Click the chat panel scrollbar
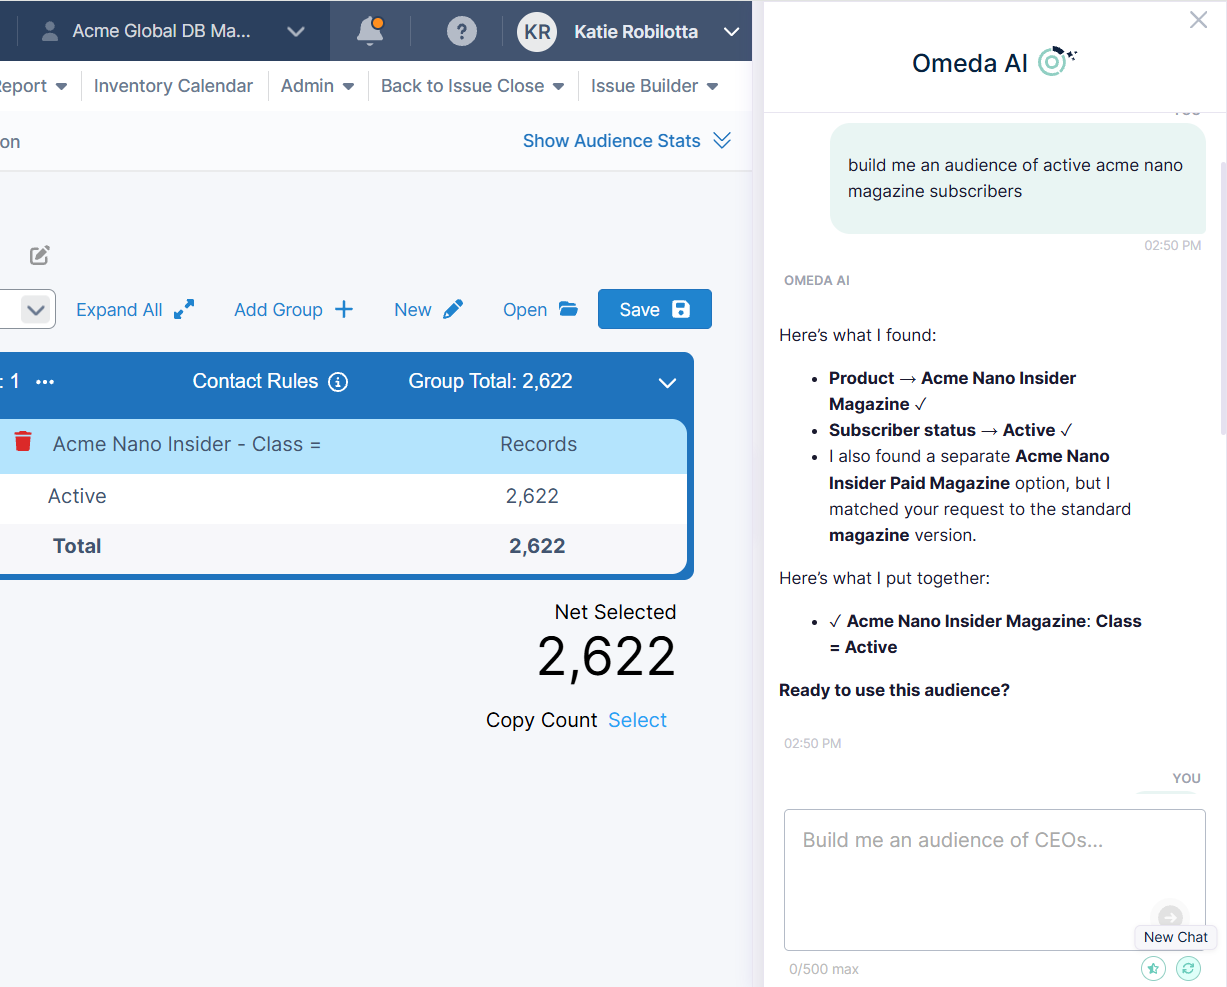The width and height of the screenshot is (1227, 987). [x=1223, y=300]
